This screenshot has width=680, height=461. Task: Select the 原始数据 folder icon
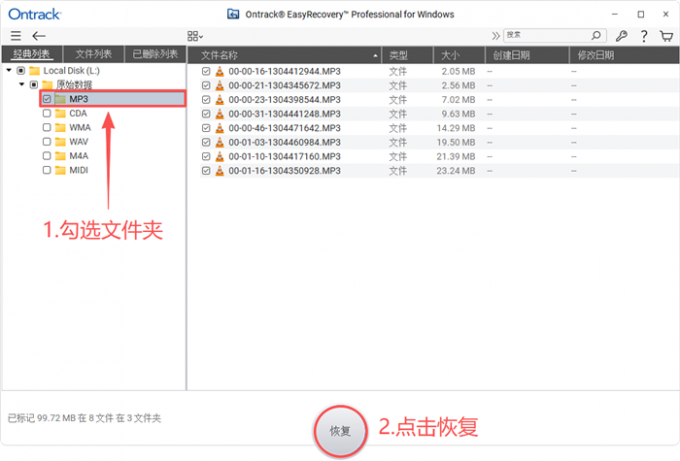point(47,85)
